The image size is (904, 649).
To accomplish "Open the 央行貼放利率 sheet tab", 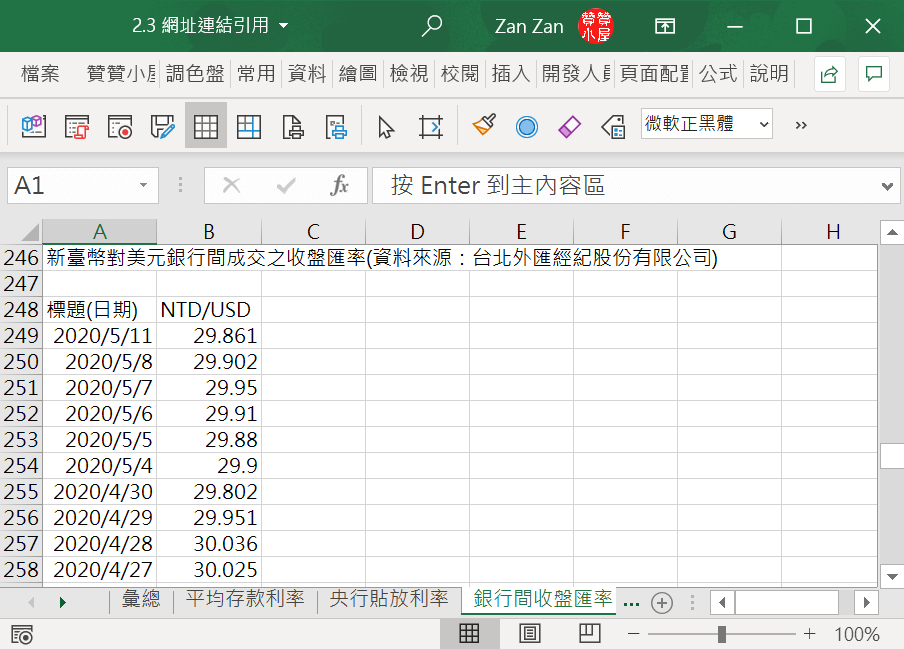I will click(389, 599).
